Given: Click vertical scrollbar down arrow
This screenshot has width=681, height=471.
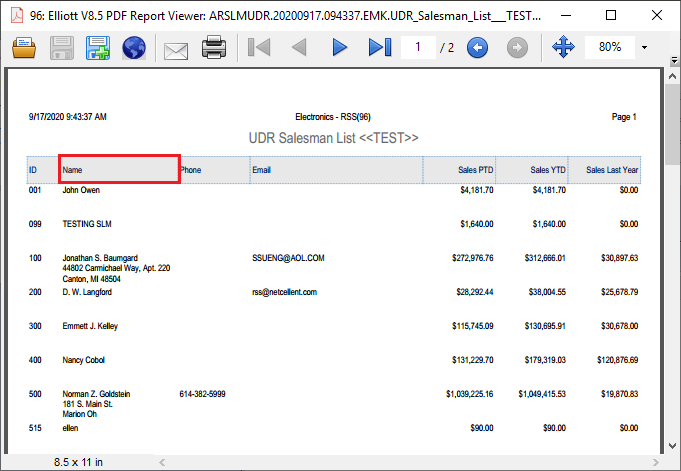Looking at the screenshot, I should tap(673, 445).
